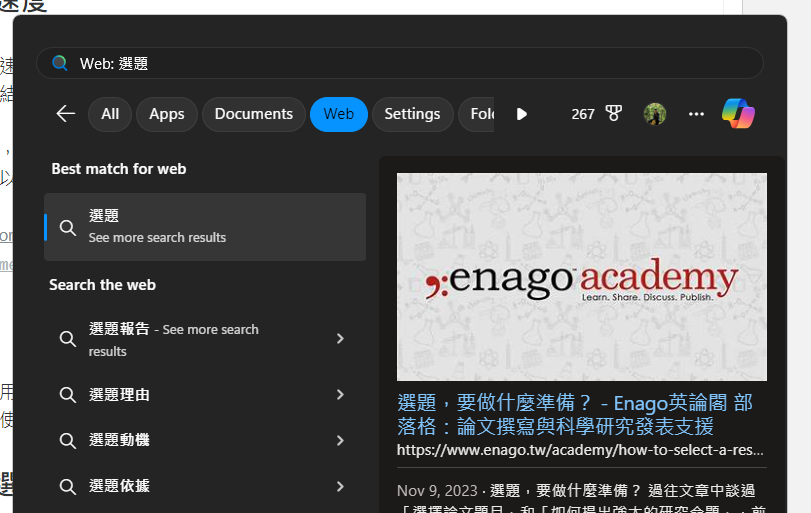811x513 pixels.
Task: Expand the 選題報告 suggestion chevron
Action: click(340, 339)
